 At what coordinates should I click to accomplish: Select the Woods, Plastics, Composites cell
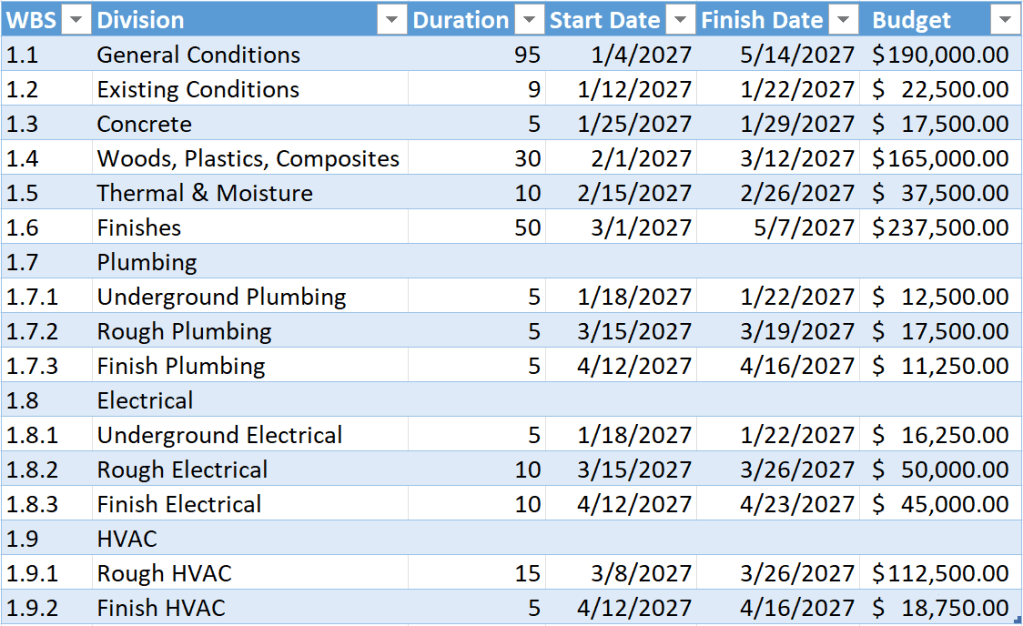(x=251, y=158)
